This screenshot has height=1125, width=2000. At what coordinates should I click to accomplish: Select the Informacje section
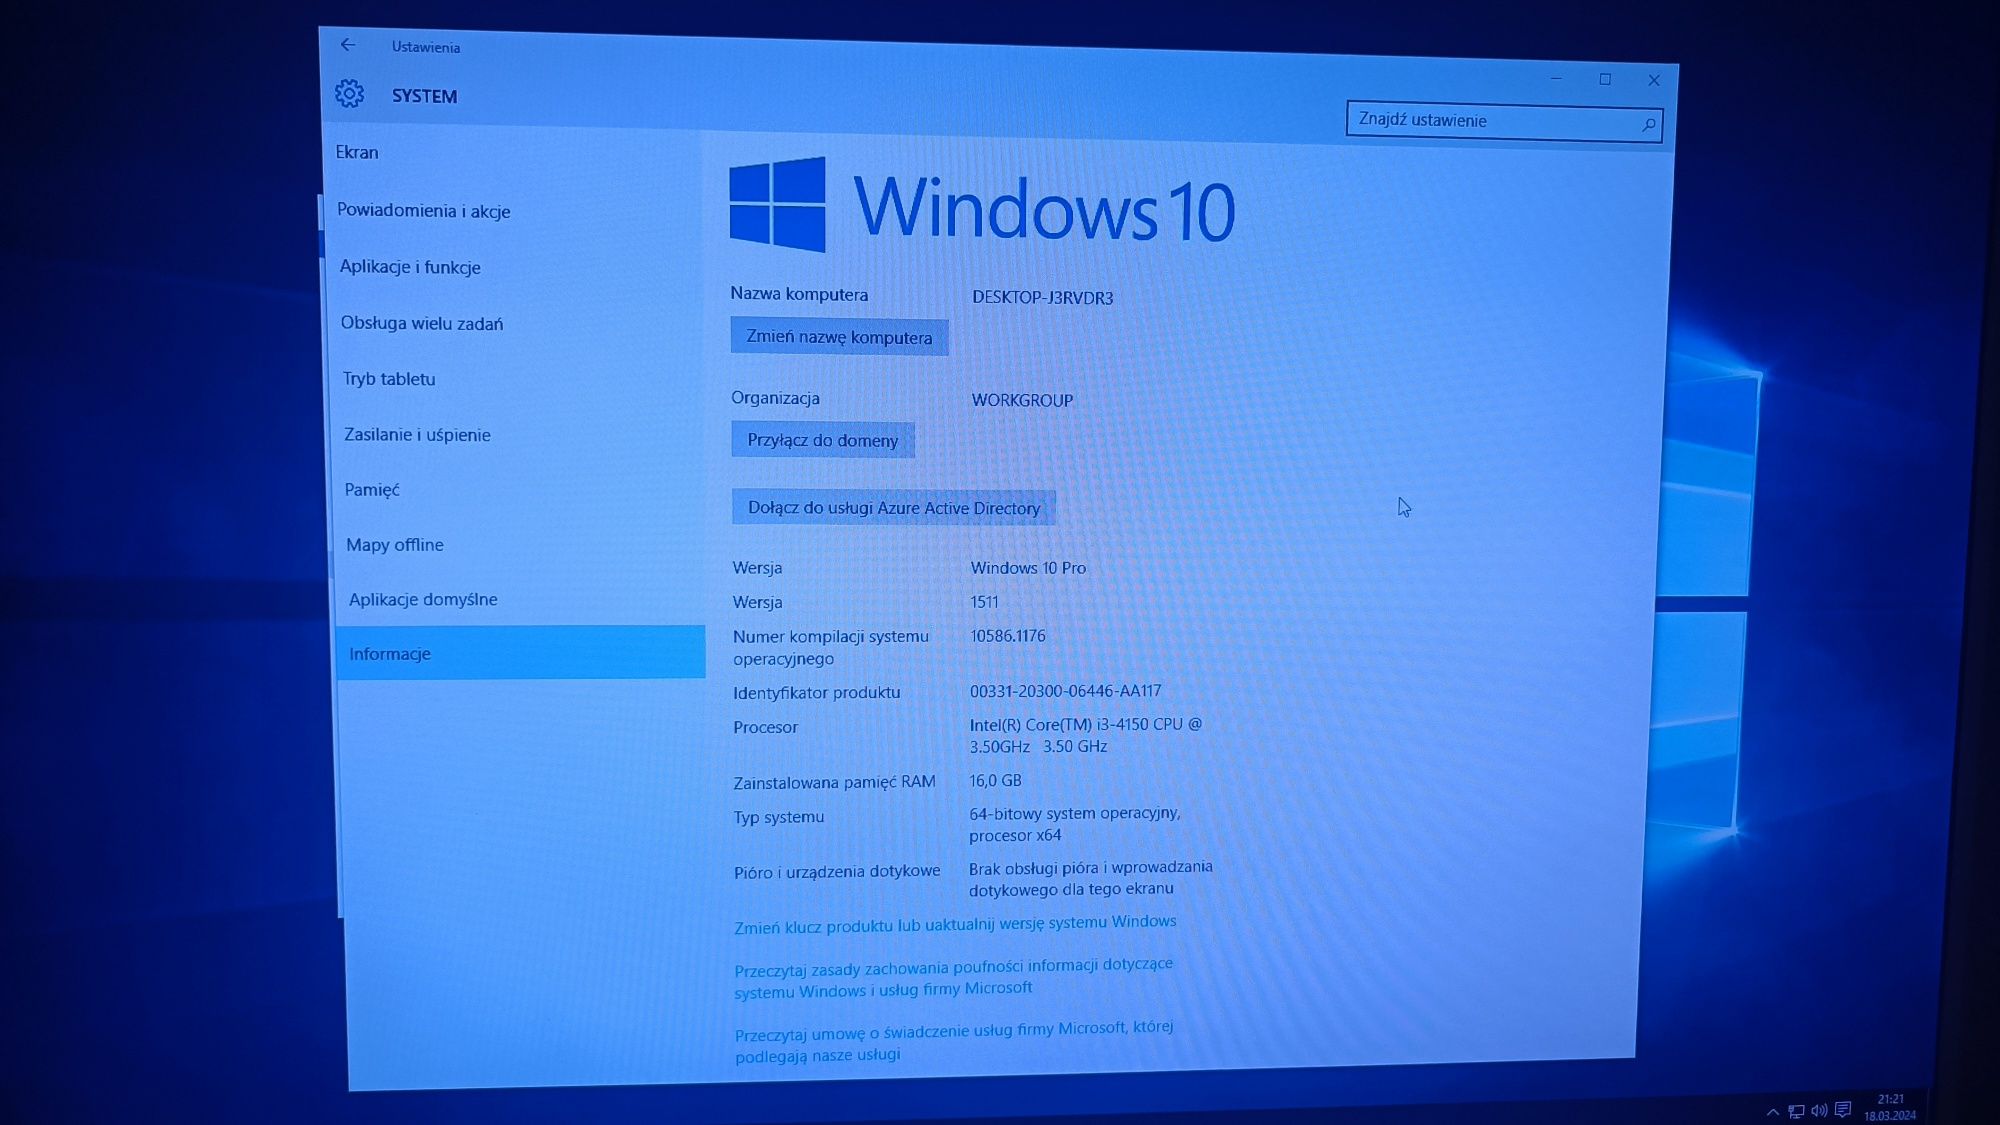pyautogui.click(x=520, y=653)
